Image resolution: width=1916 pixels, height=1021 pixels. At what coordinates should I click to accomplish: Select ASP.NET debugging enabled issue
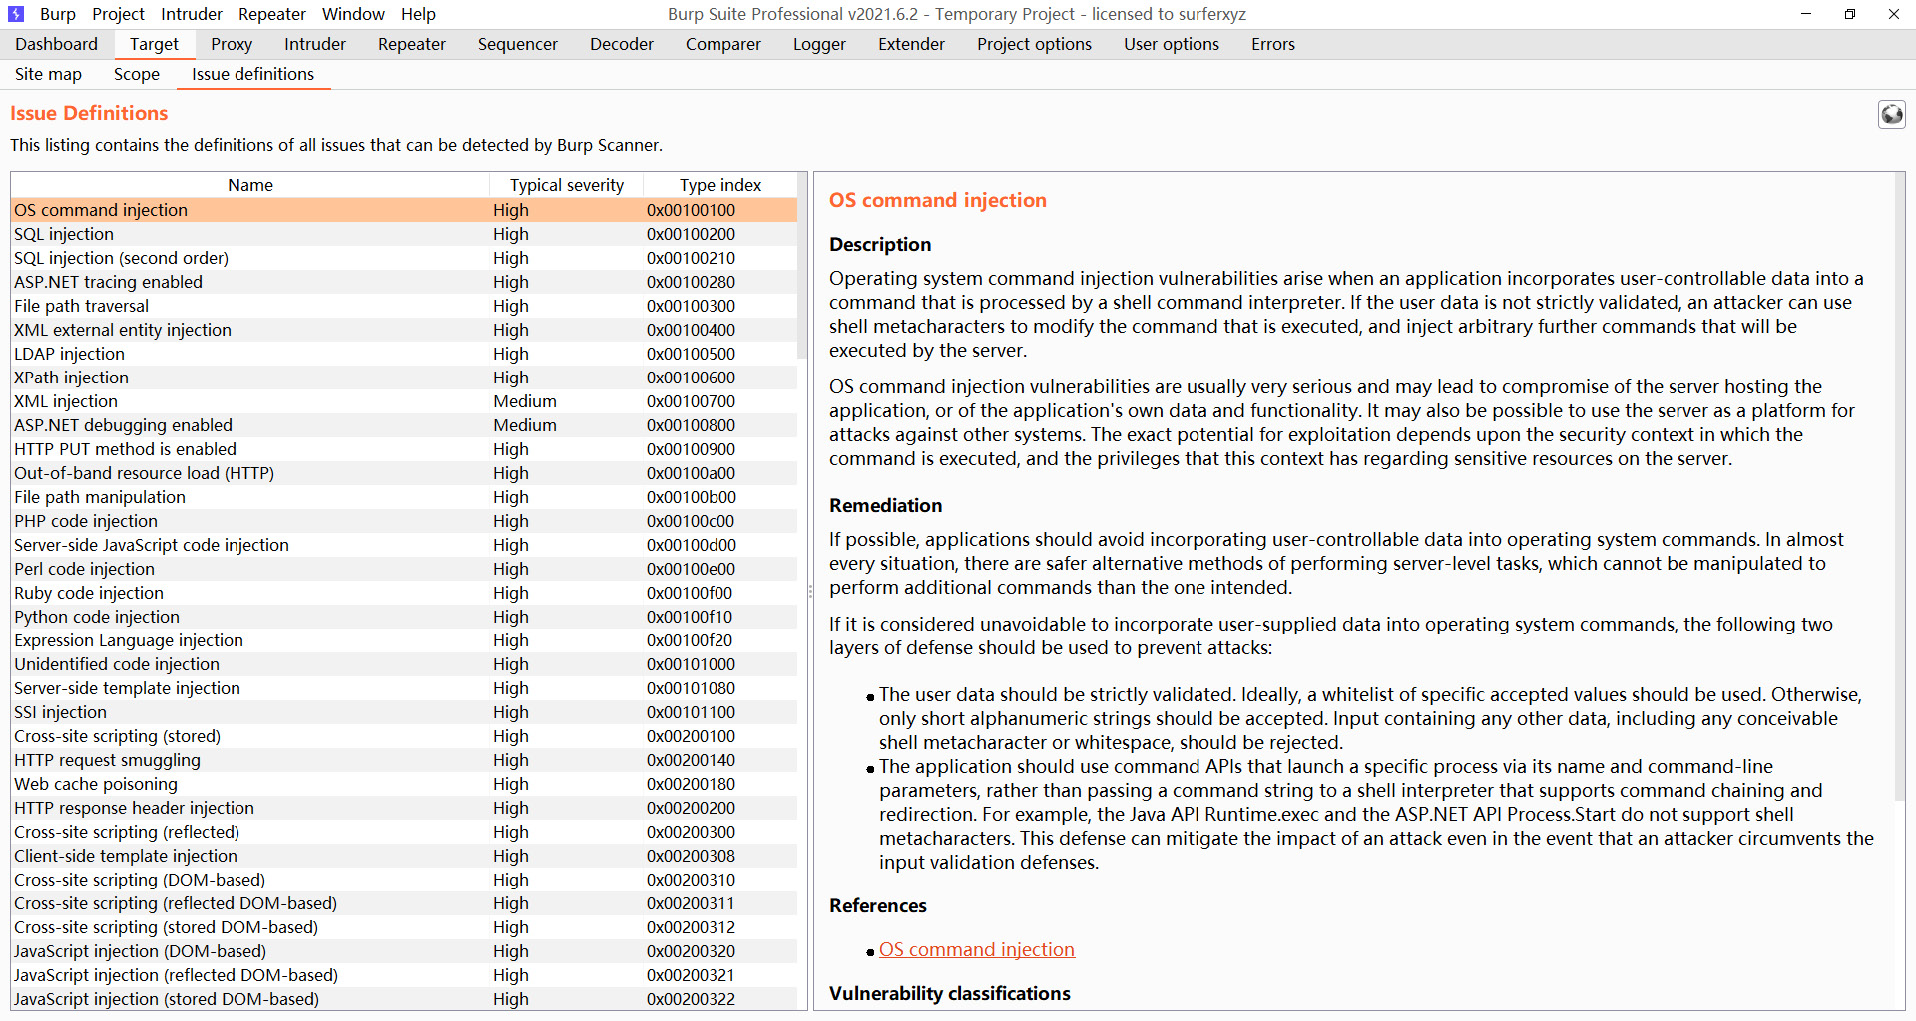pos(404,425)
